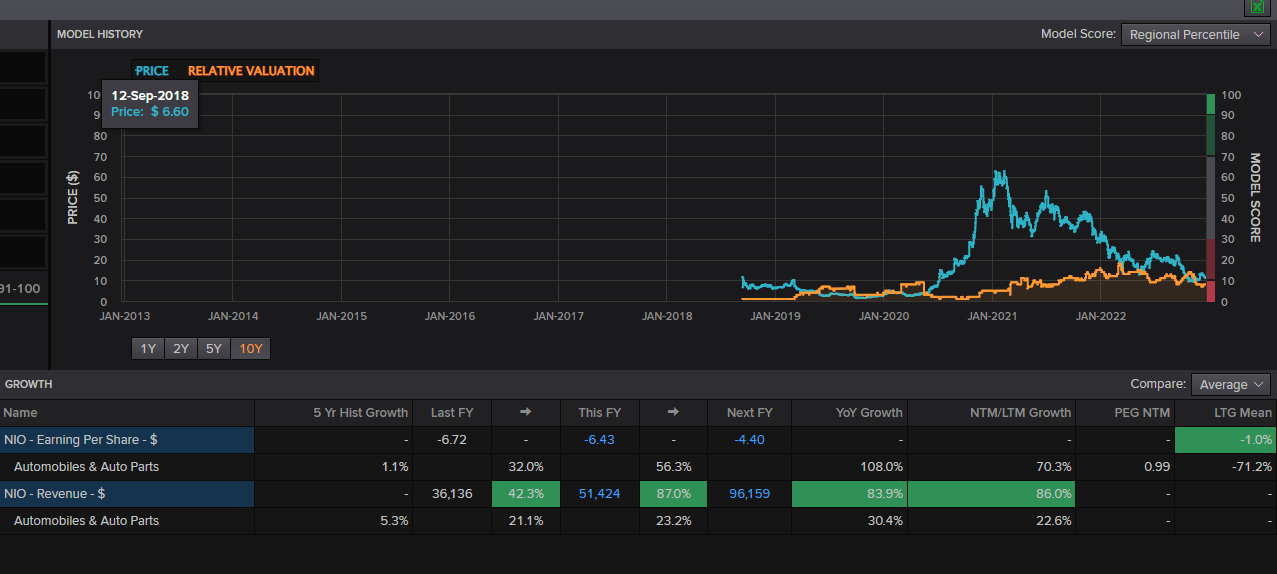Click the 83.9% YoY Growth cell

tap(849, 494)
